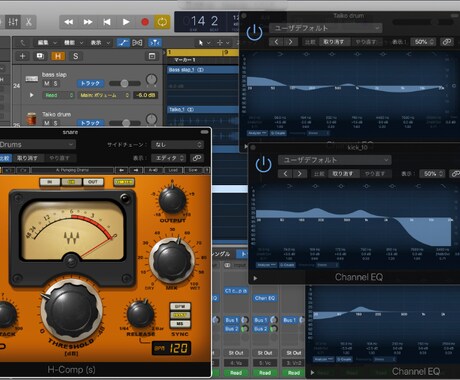The image size is (460, 380).
Task: Open the Editors scissors button
Action: 29,22
